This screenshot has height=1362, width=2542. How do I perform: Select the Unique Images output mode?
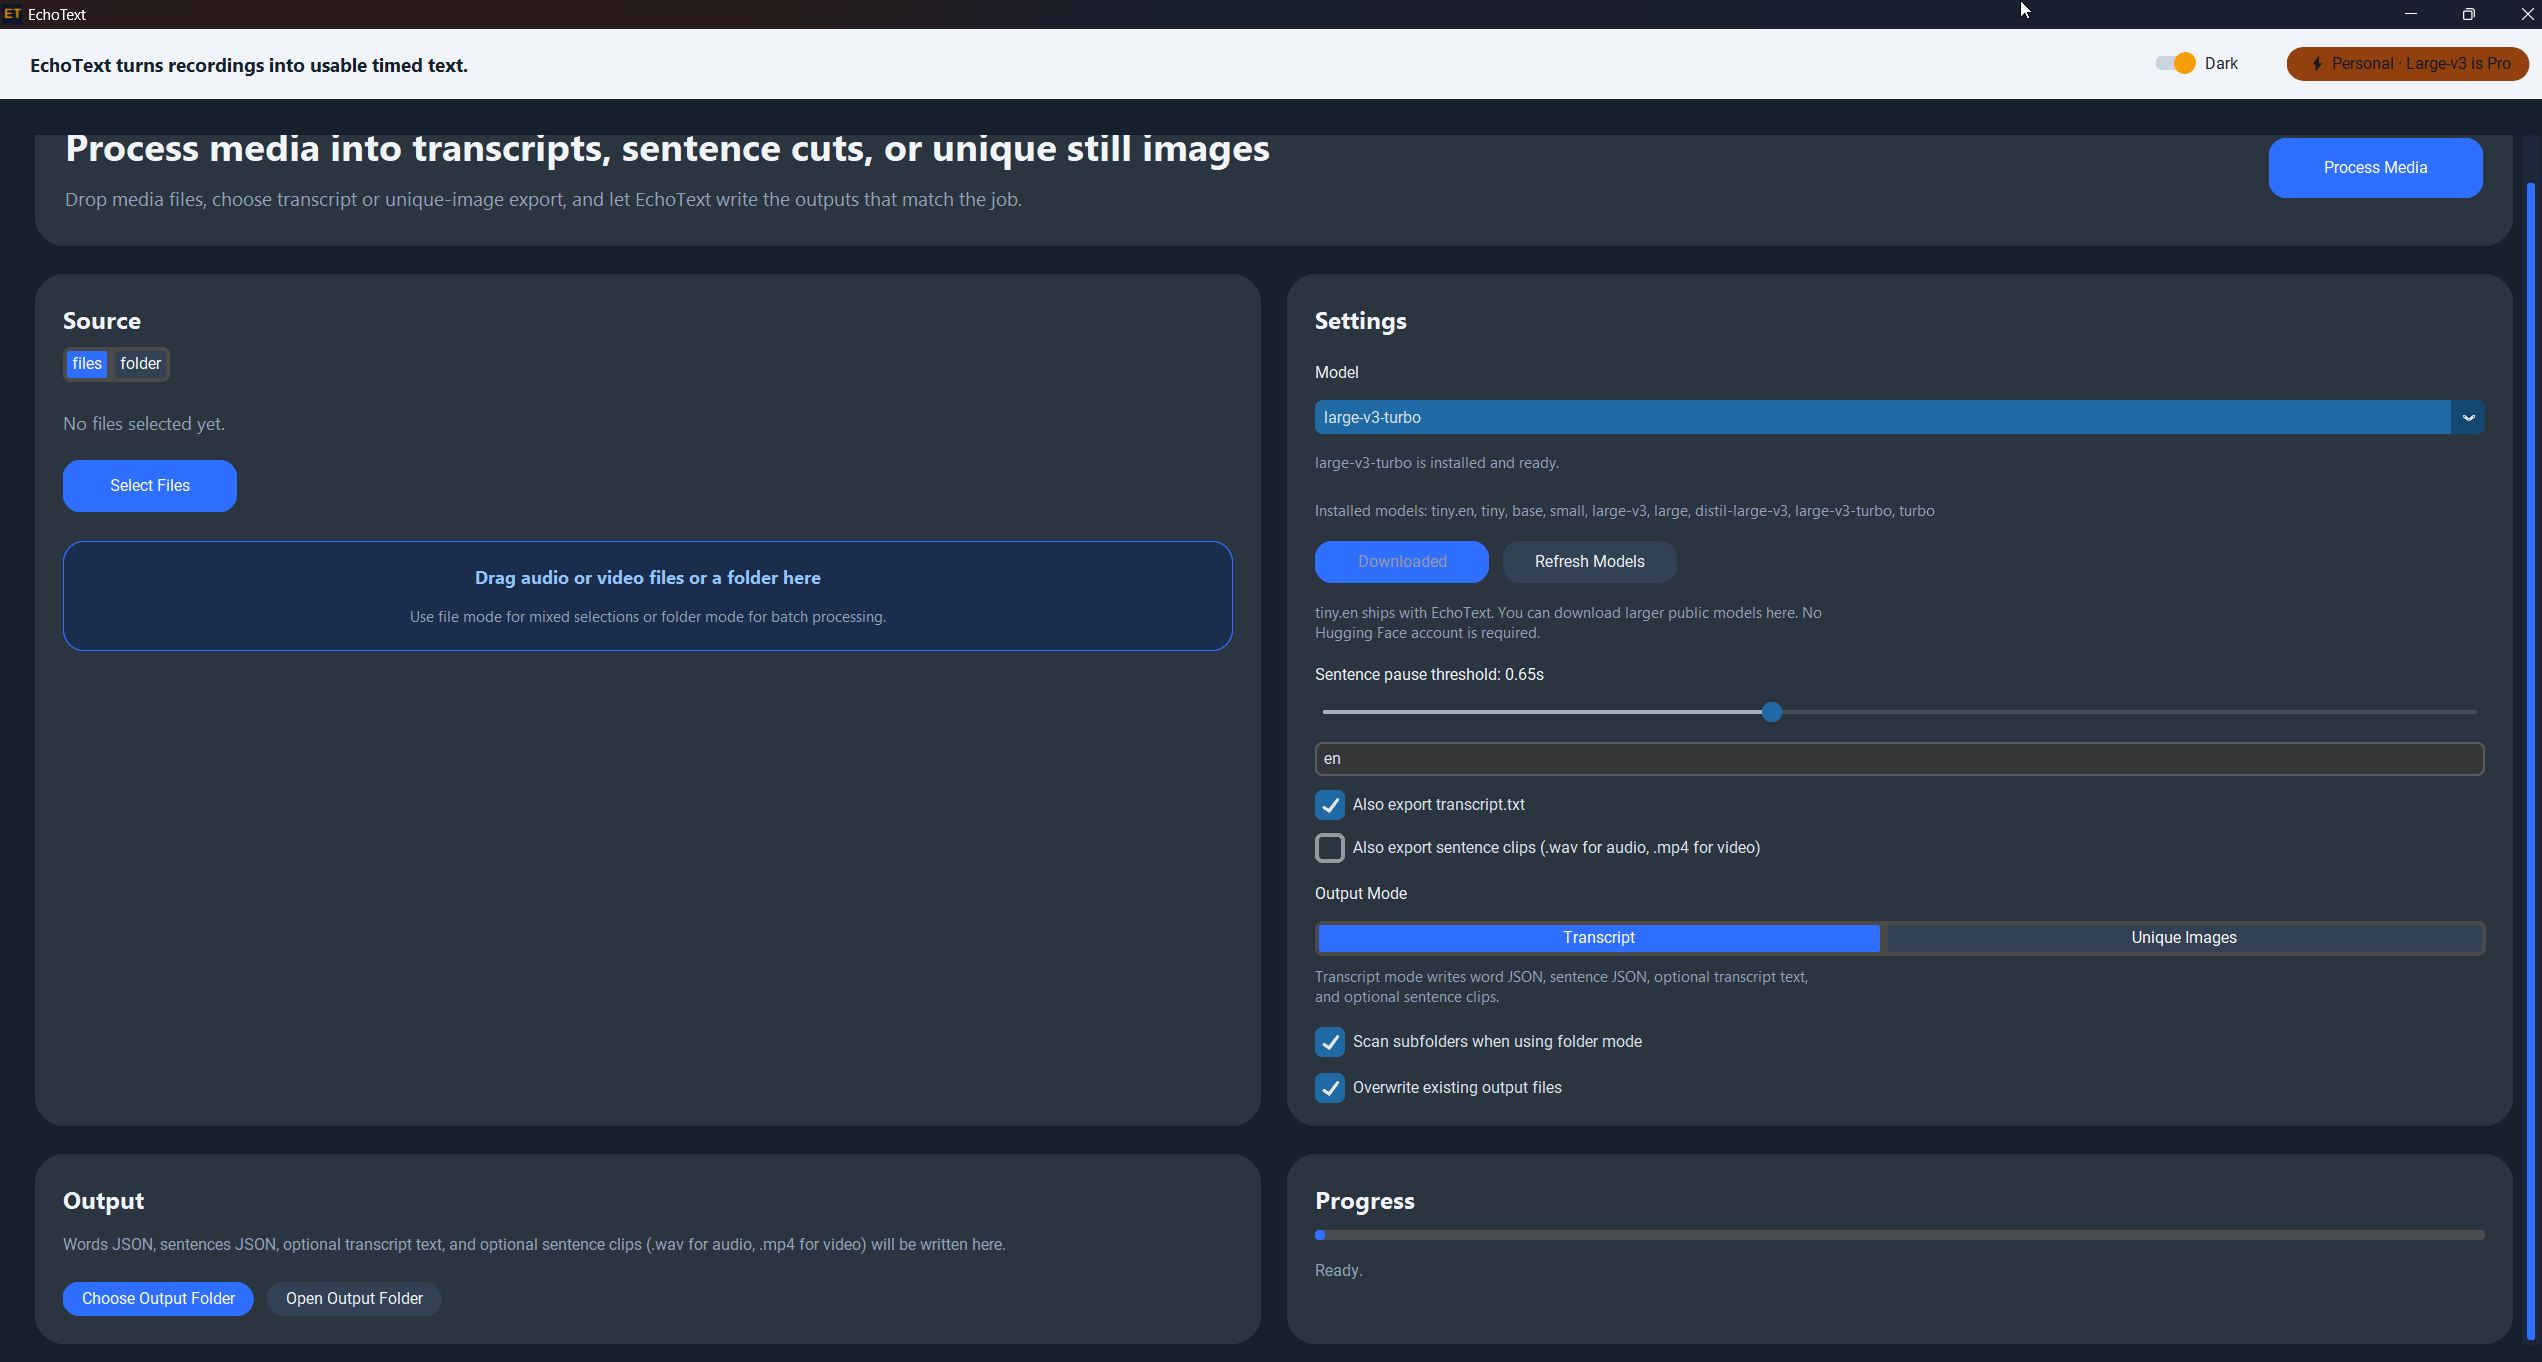[x=2183, y=938]
